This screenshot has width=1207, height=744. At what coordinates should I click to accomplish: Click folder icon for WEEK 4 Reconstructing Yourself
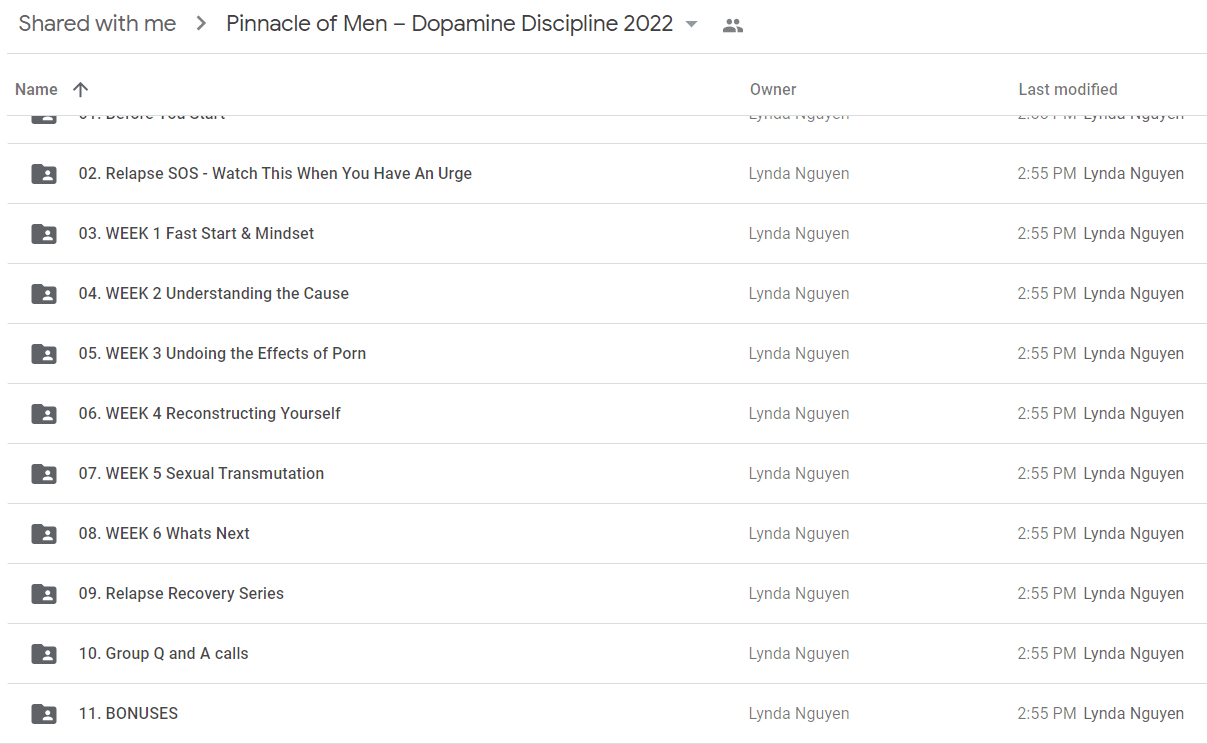(x=44, y=414)
